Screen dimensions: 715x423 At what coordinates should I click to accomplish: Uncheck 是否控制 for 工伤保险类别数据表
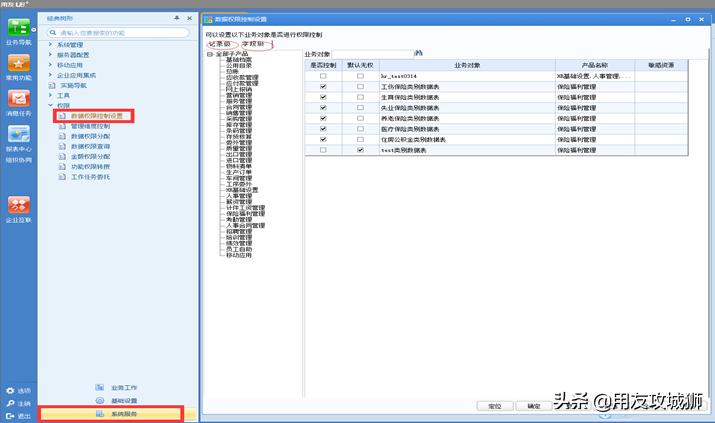(323, 87)
